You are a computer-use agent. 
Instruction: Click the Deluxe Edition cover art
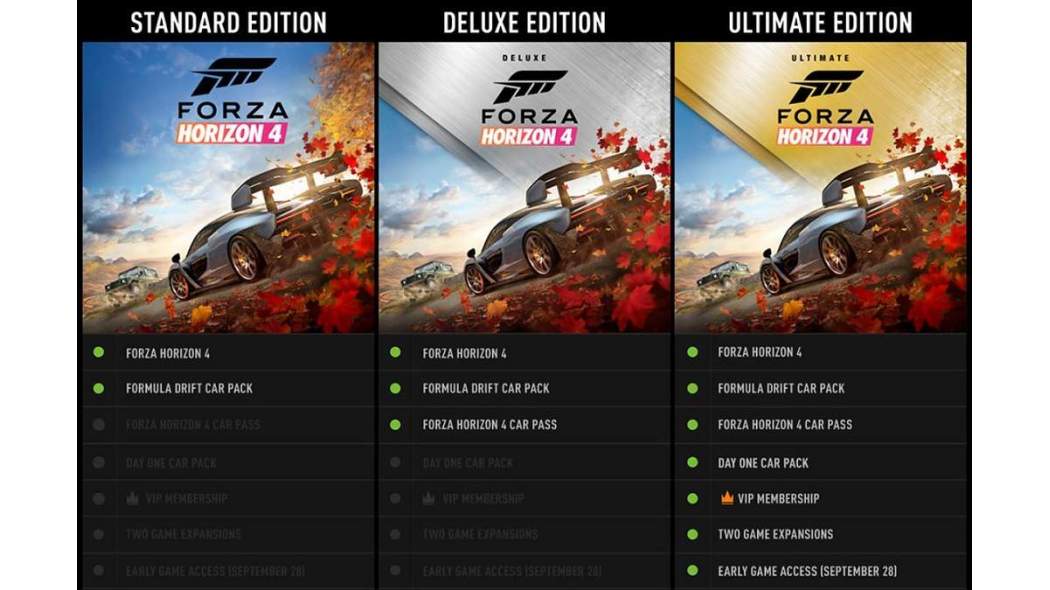[x=524, y=188]
